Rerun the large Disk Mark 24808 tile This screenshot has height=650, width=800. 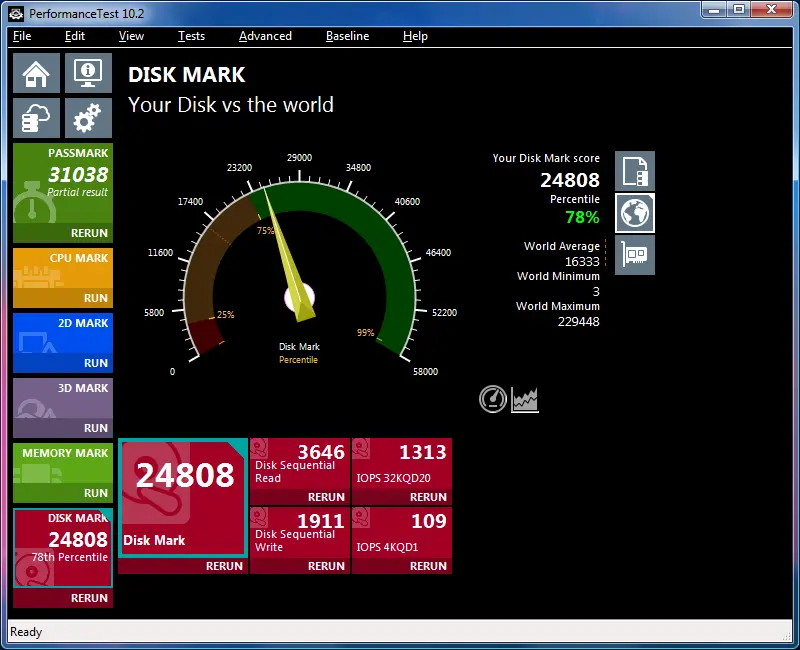click(224, 566)
